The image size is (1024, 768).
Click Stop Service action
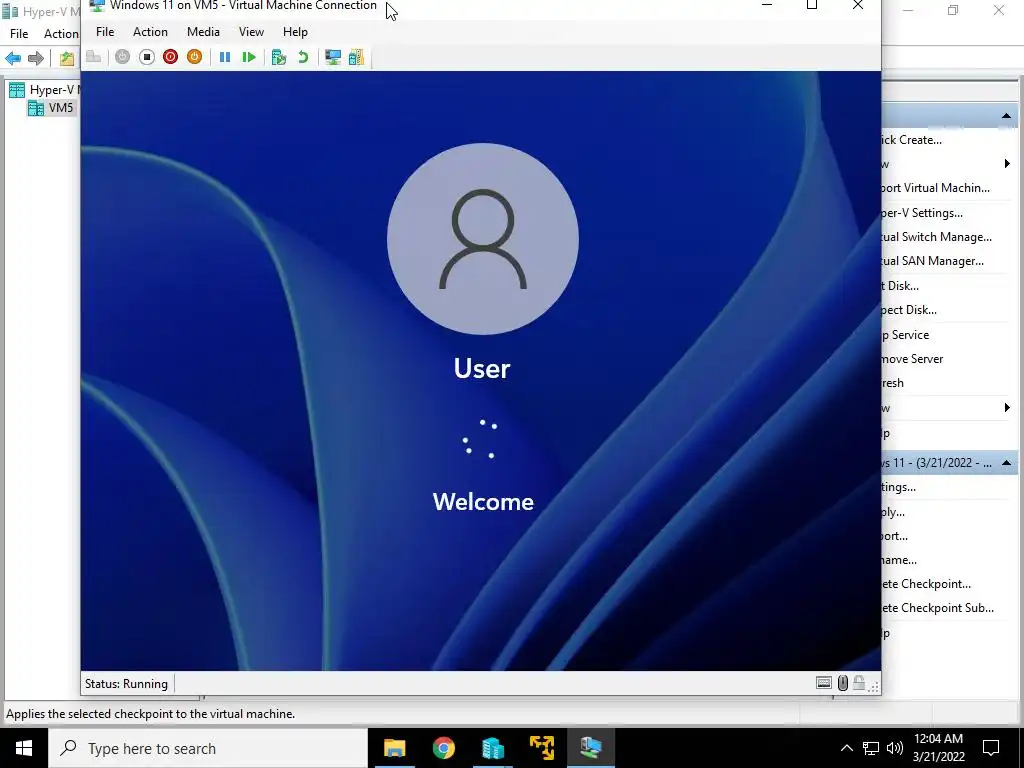(905, 335)
